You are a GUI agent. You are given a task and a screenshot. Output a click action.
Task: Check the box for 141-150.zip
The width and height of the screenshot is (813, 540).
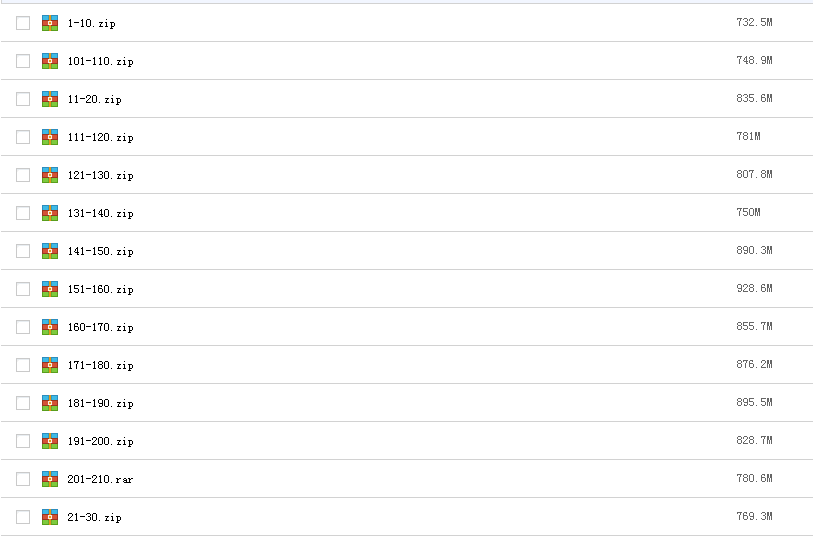click(x=23, y=251)
